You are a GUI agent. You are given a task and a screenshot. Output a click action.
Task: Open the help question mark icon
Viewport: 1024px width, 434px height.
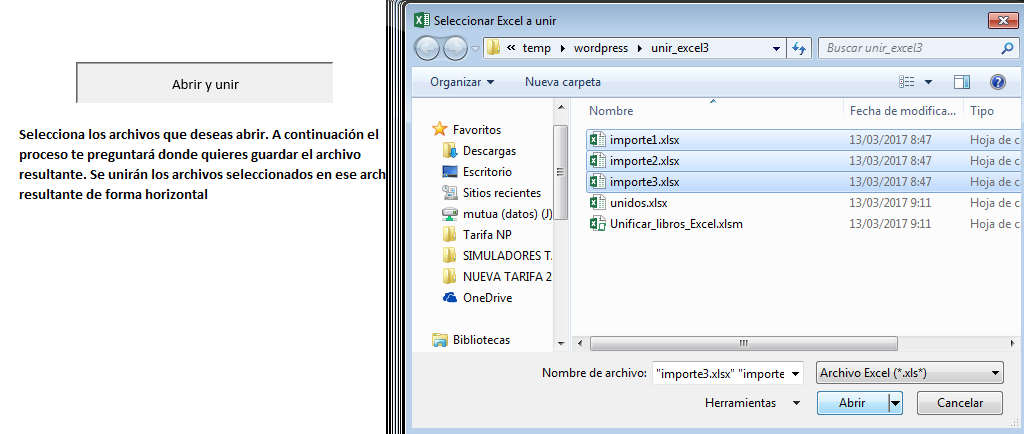(x=997, y=82)
